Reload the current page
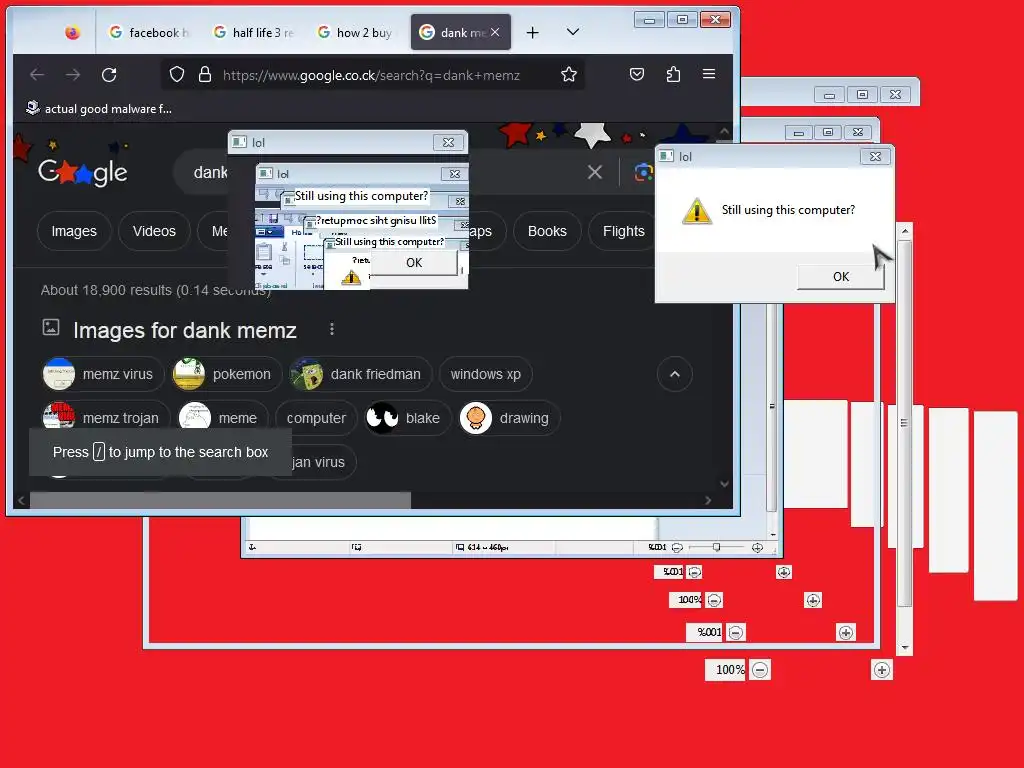 point(109,74)
